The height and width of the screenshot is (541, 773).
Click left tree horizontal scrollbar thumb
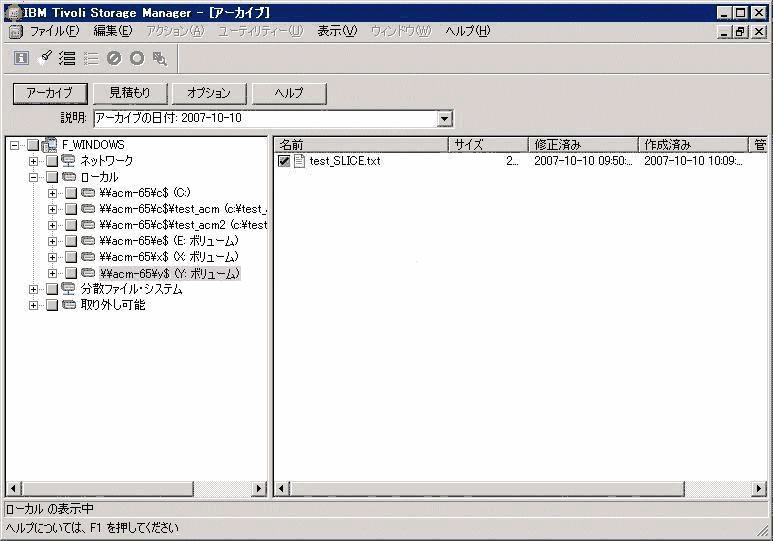(107, 489)
